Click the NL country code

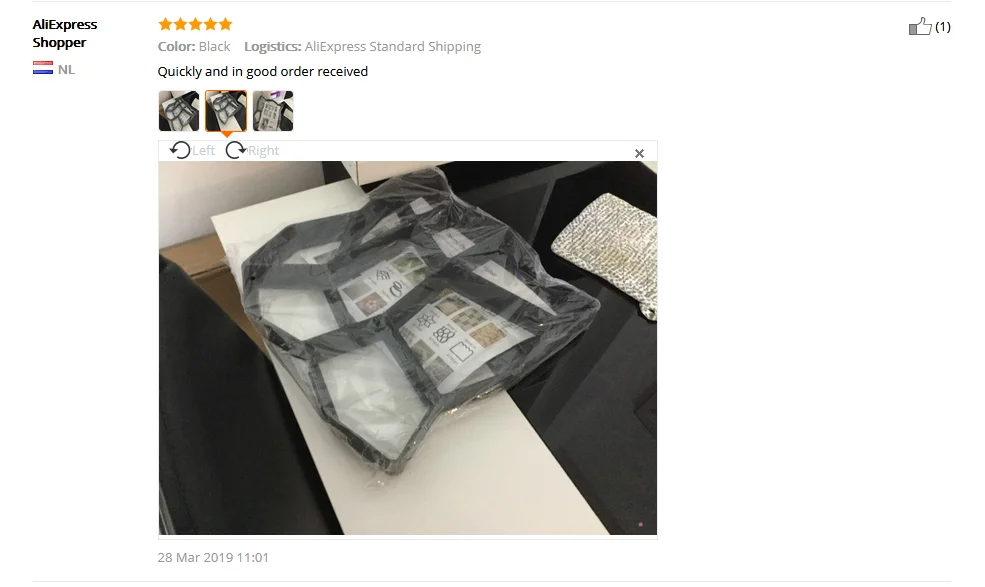[x=67, y=69]
